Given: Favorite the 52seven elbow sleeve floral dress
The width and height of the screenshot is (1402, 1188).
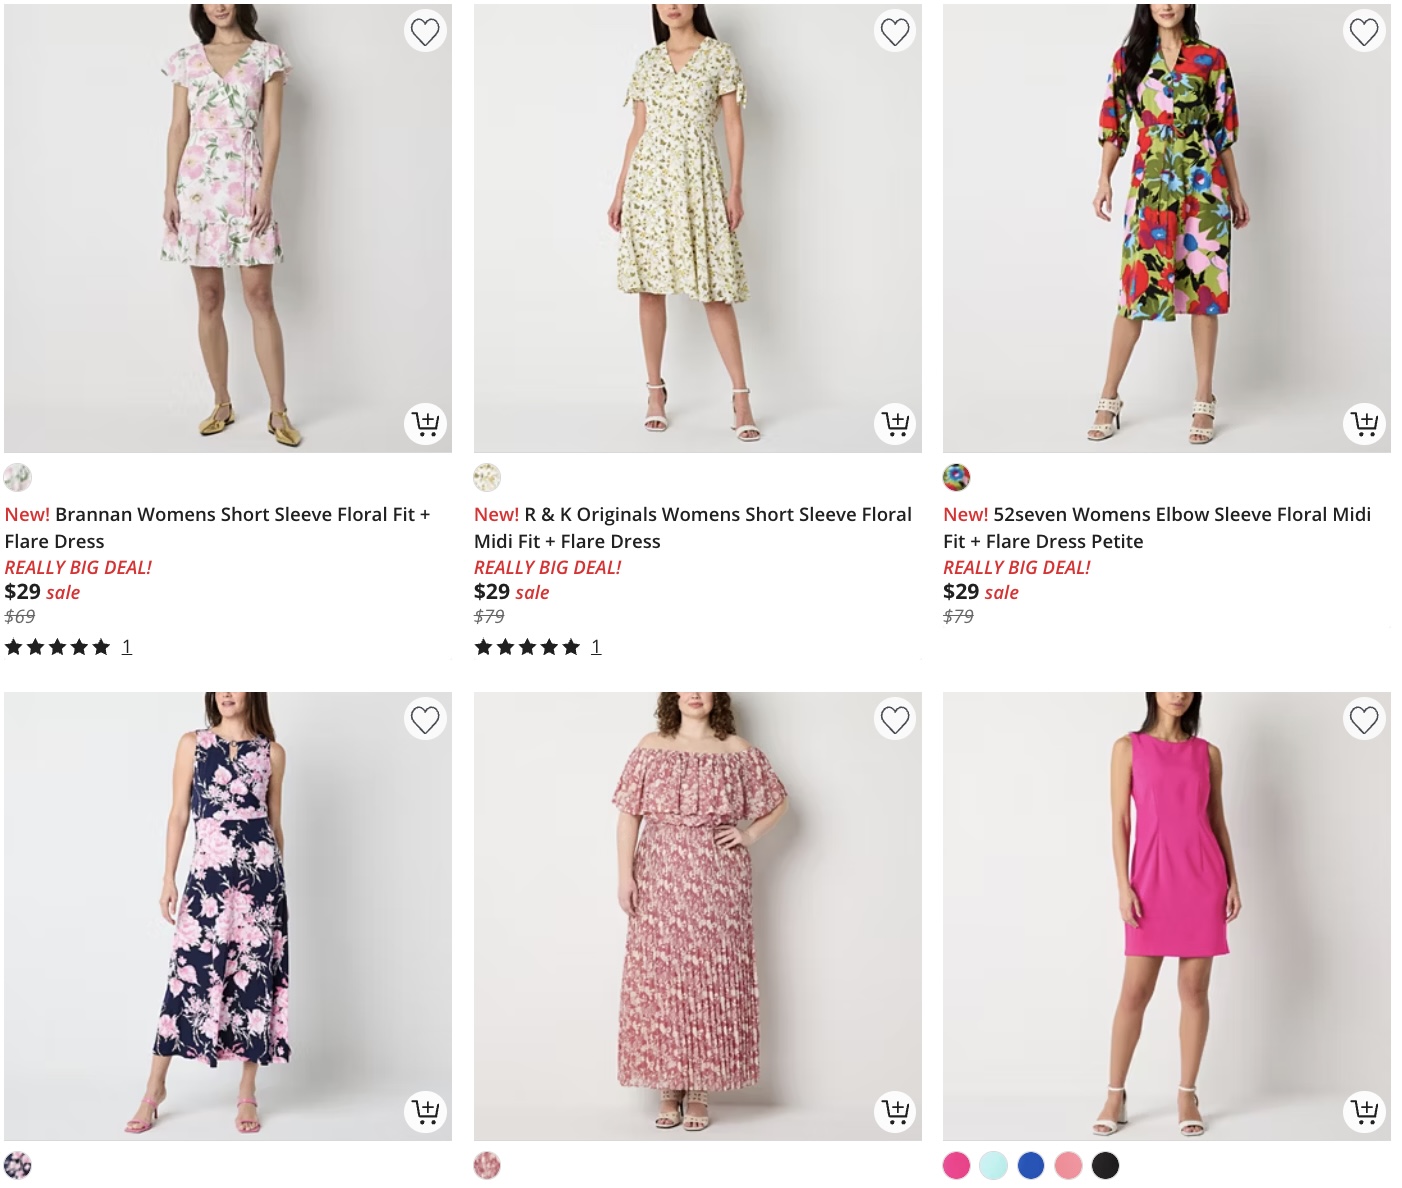Looking at the screenshot, I should pyautogui.click(x=1364, y=30).
